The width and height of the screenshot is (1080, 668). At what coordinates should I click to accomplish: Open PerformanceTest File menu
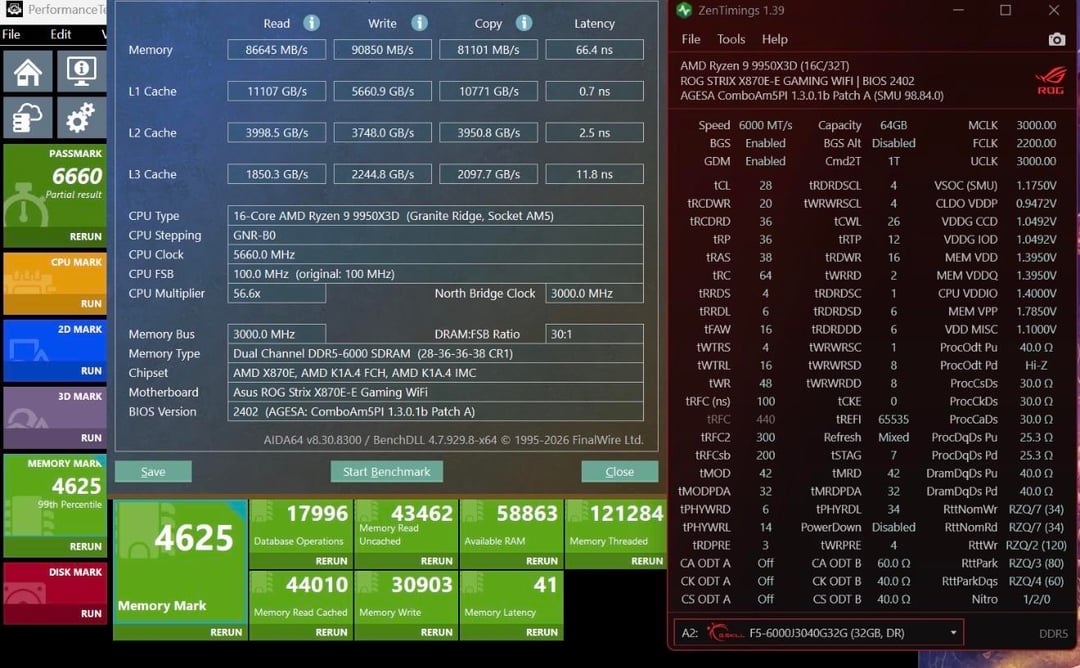[x=11, y=34]
